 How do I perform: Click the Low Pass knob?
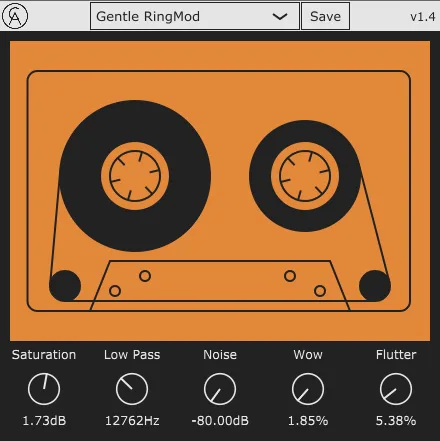132,389
